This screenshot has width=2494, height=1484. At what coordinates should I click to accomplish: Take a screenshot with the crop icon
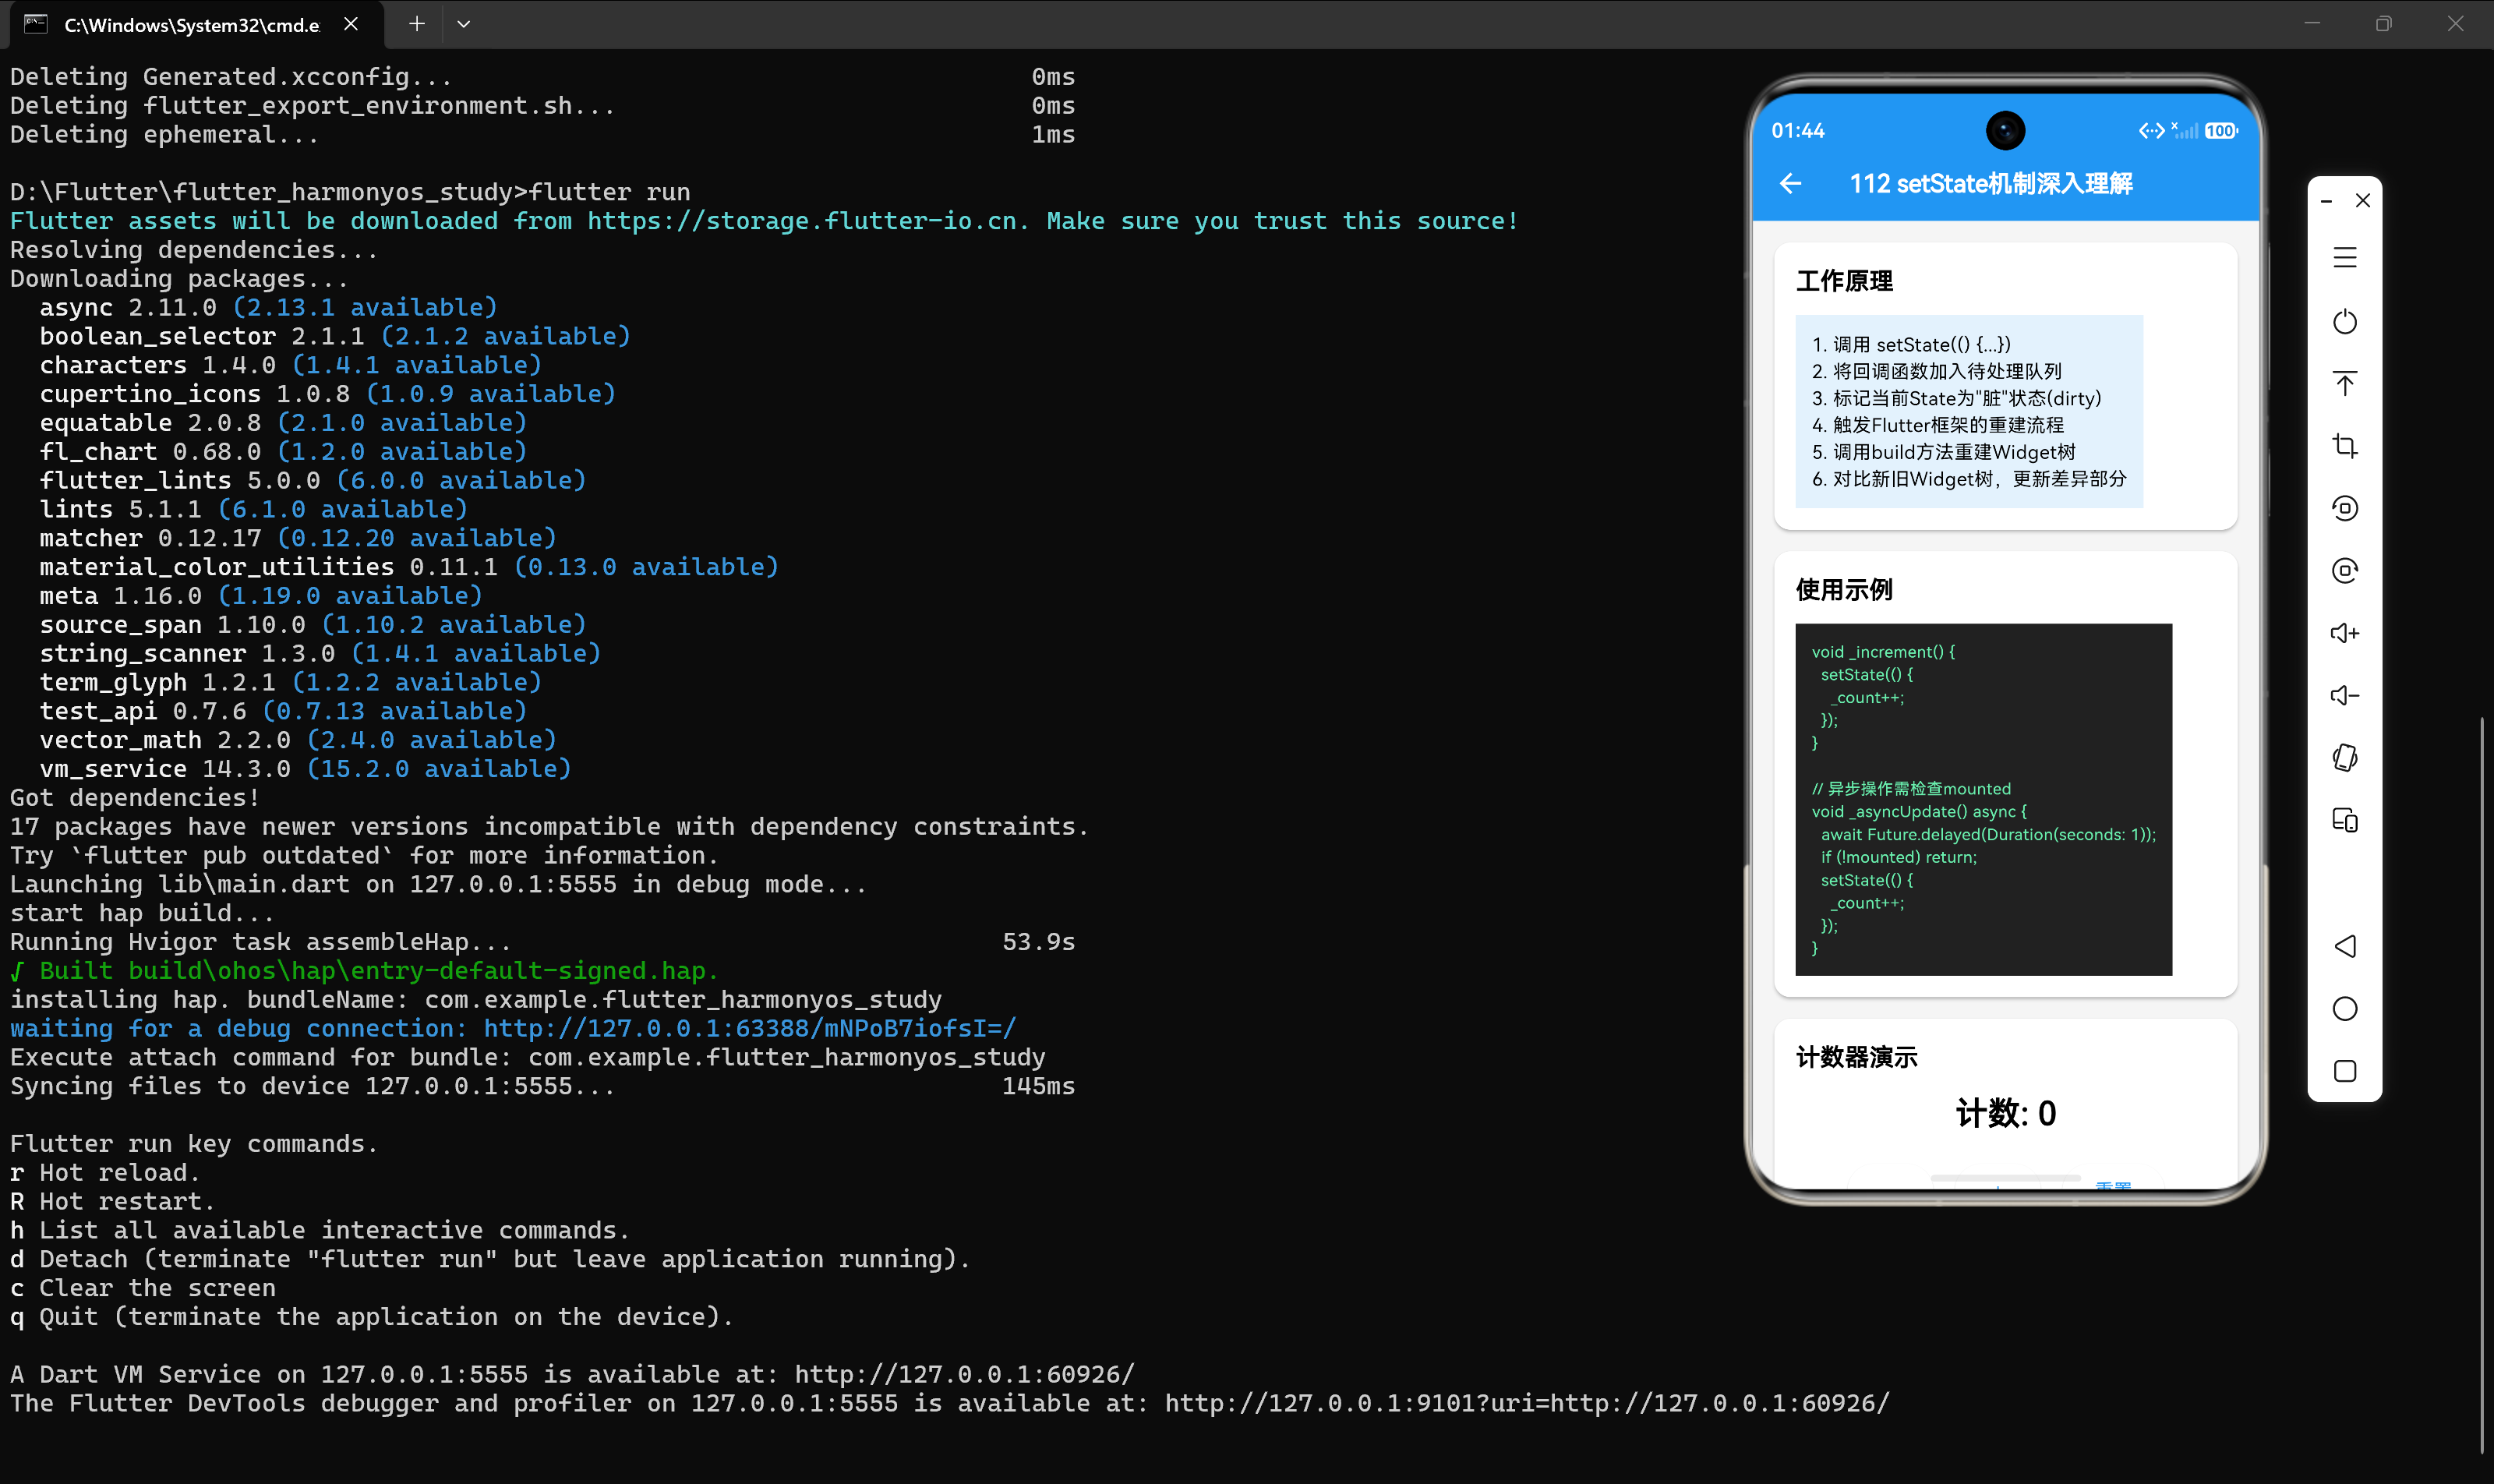pos(2345,446)
